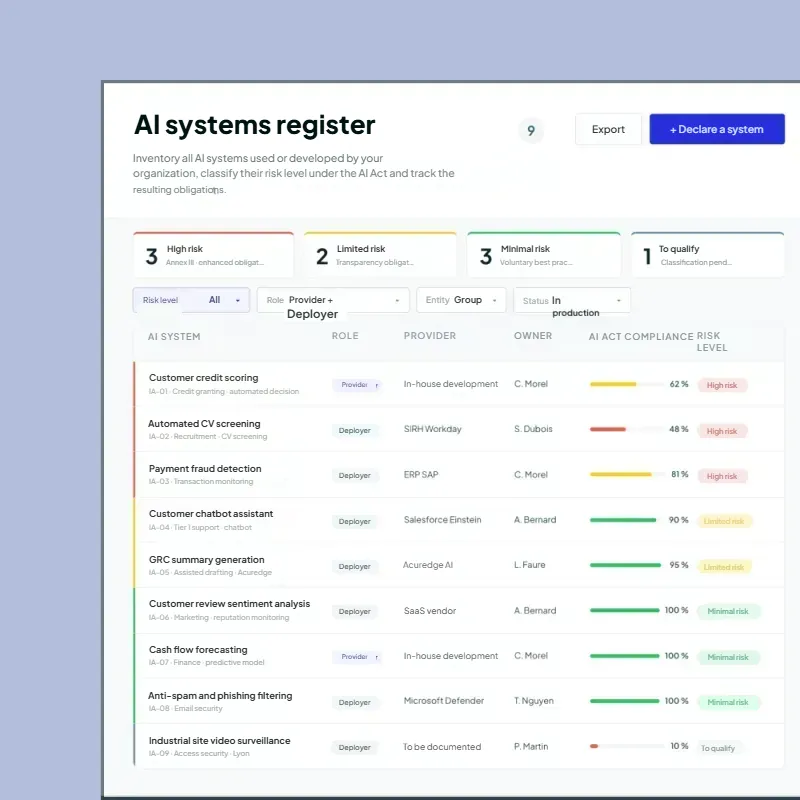Viewport: 800px width, 800px height.
Task: Click the 62 % compliance bar
Action: click(x=626, y=384)
